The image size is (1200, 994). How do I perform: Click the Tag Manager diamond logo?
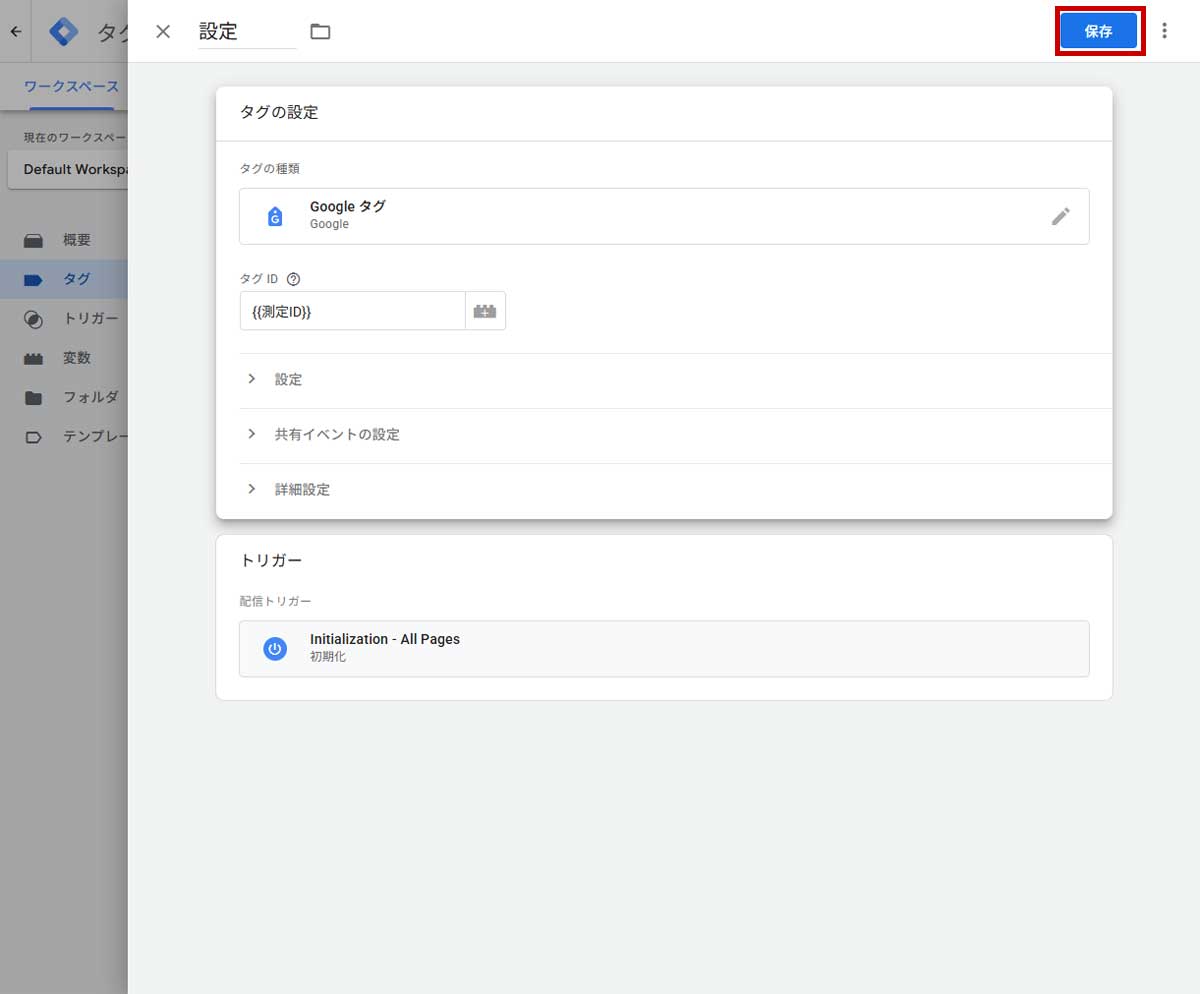64,31
